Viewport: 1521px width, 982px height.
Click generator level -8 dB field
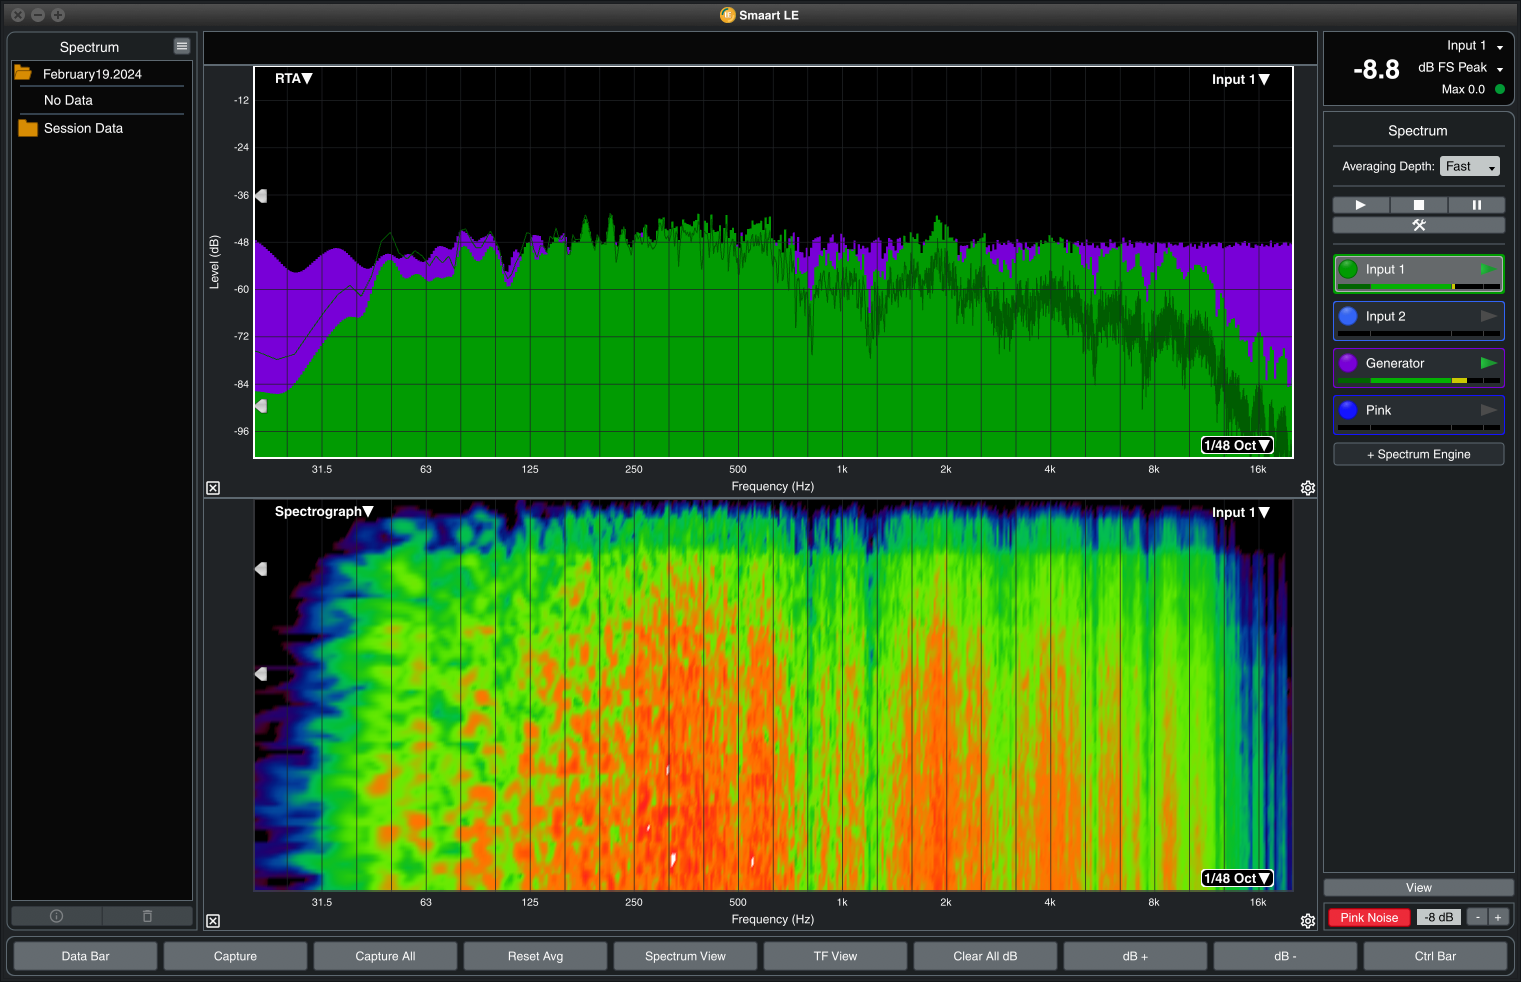point(1439,917)
